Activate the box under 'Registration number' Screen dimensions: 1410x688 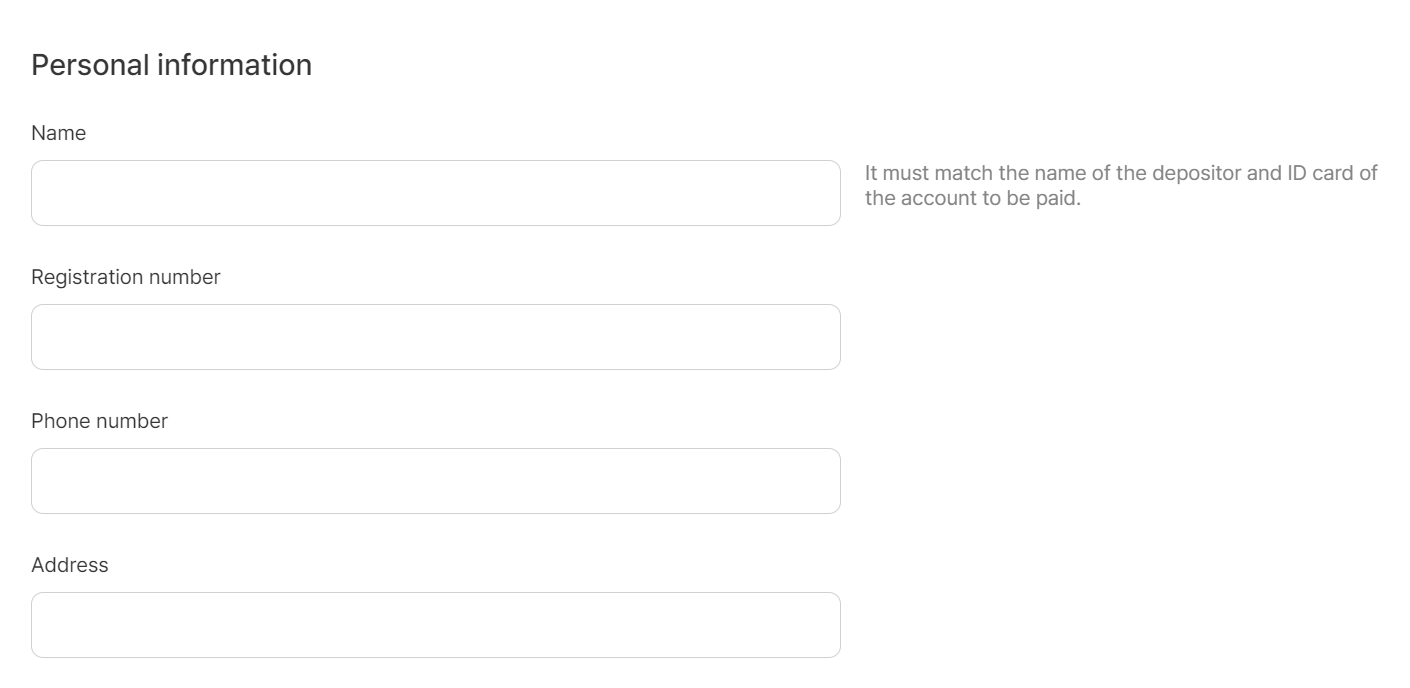click(x=435, y=337)
